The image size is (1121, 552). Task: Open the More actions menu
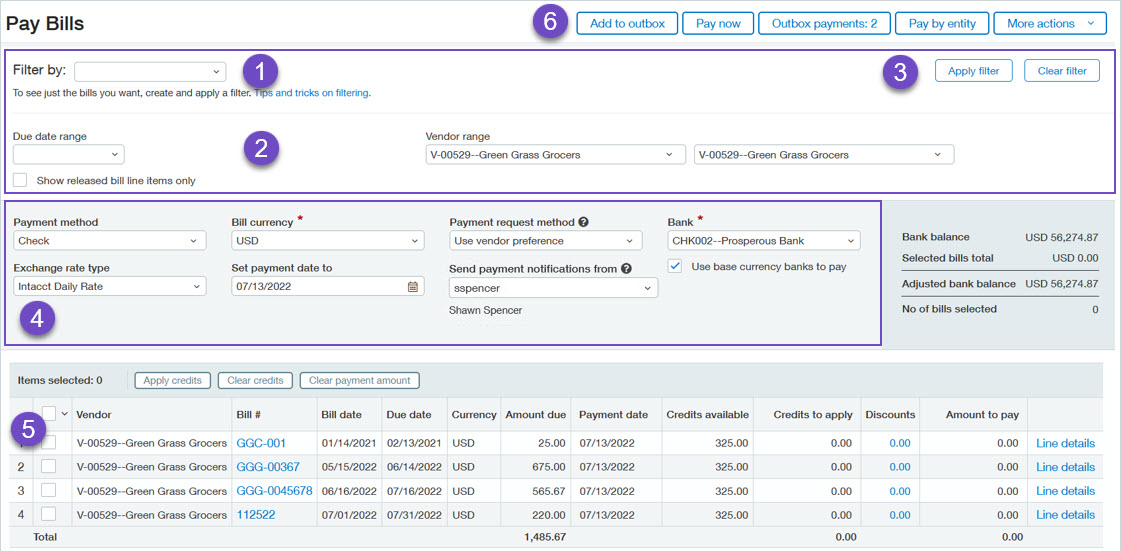point(1050,23)
